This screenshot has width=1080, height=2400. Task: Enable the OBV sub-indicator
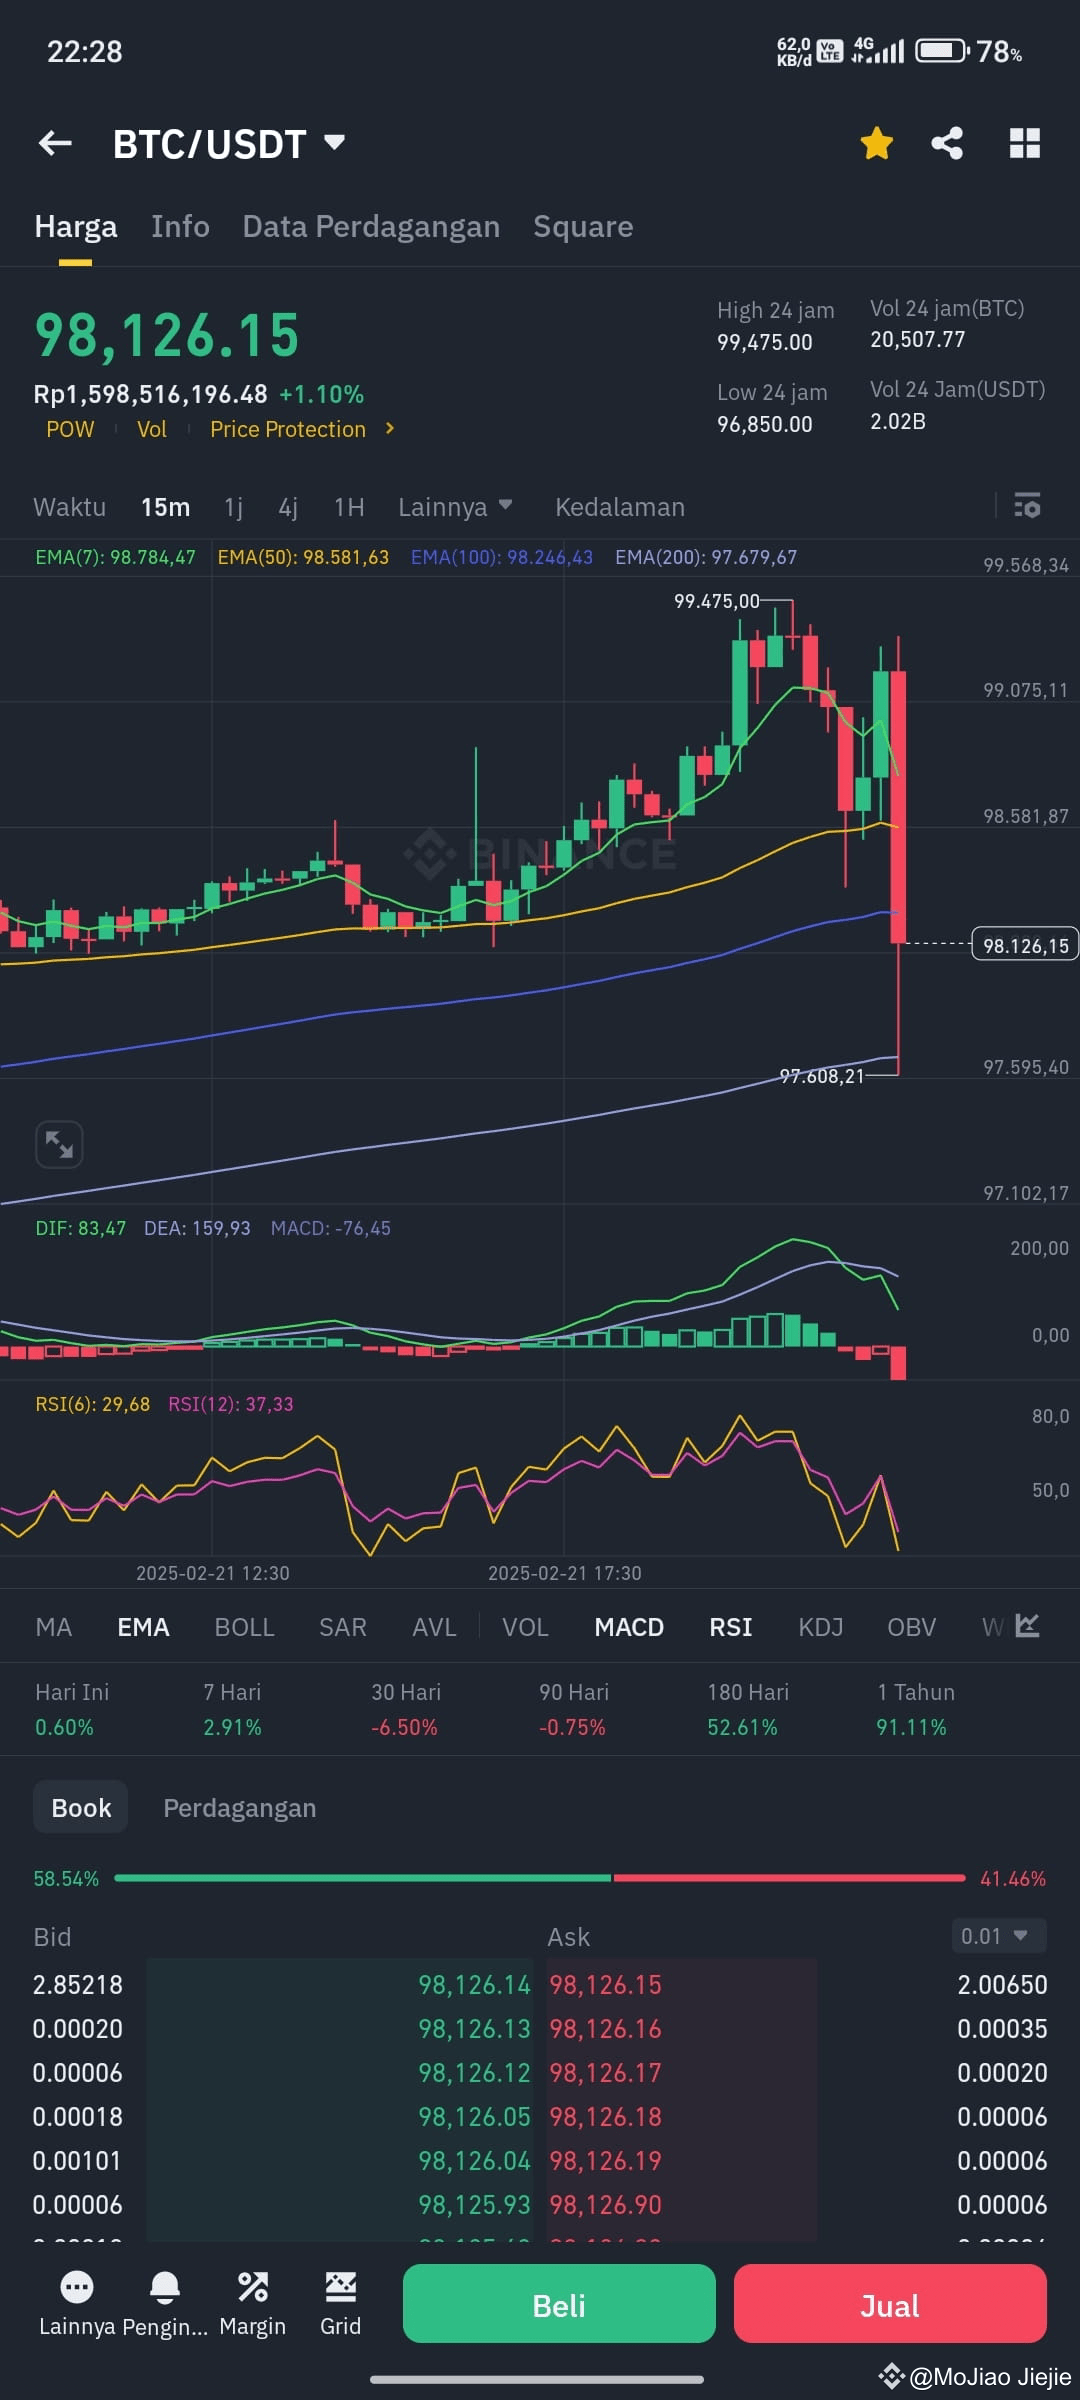tap(912, 1627)
